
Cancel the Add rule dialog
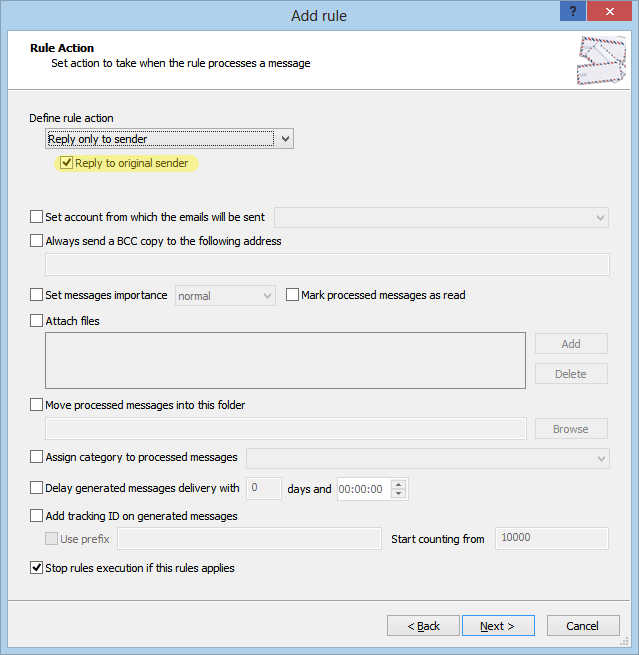[x=583, y=625]
